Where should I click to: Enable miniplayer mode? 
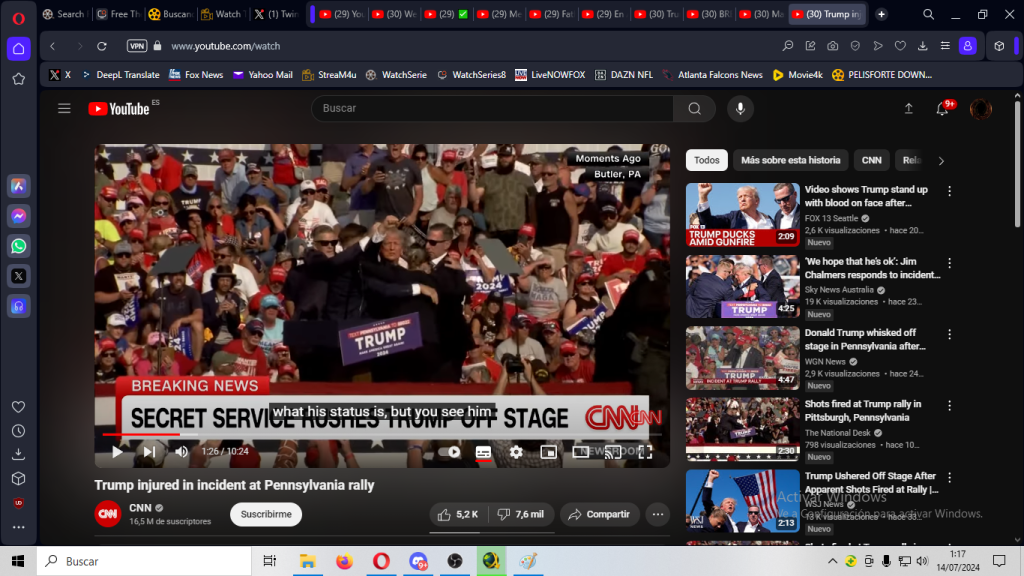(x=549, y=452)
